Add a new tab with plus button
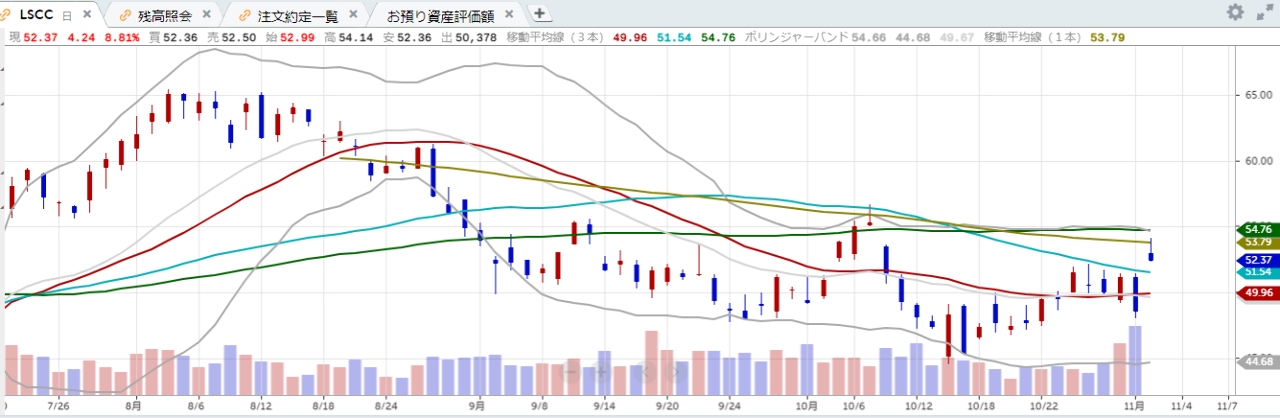 (539, 14)
